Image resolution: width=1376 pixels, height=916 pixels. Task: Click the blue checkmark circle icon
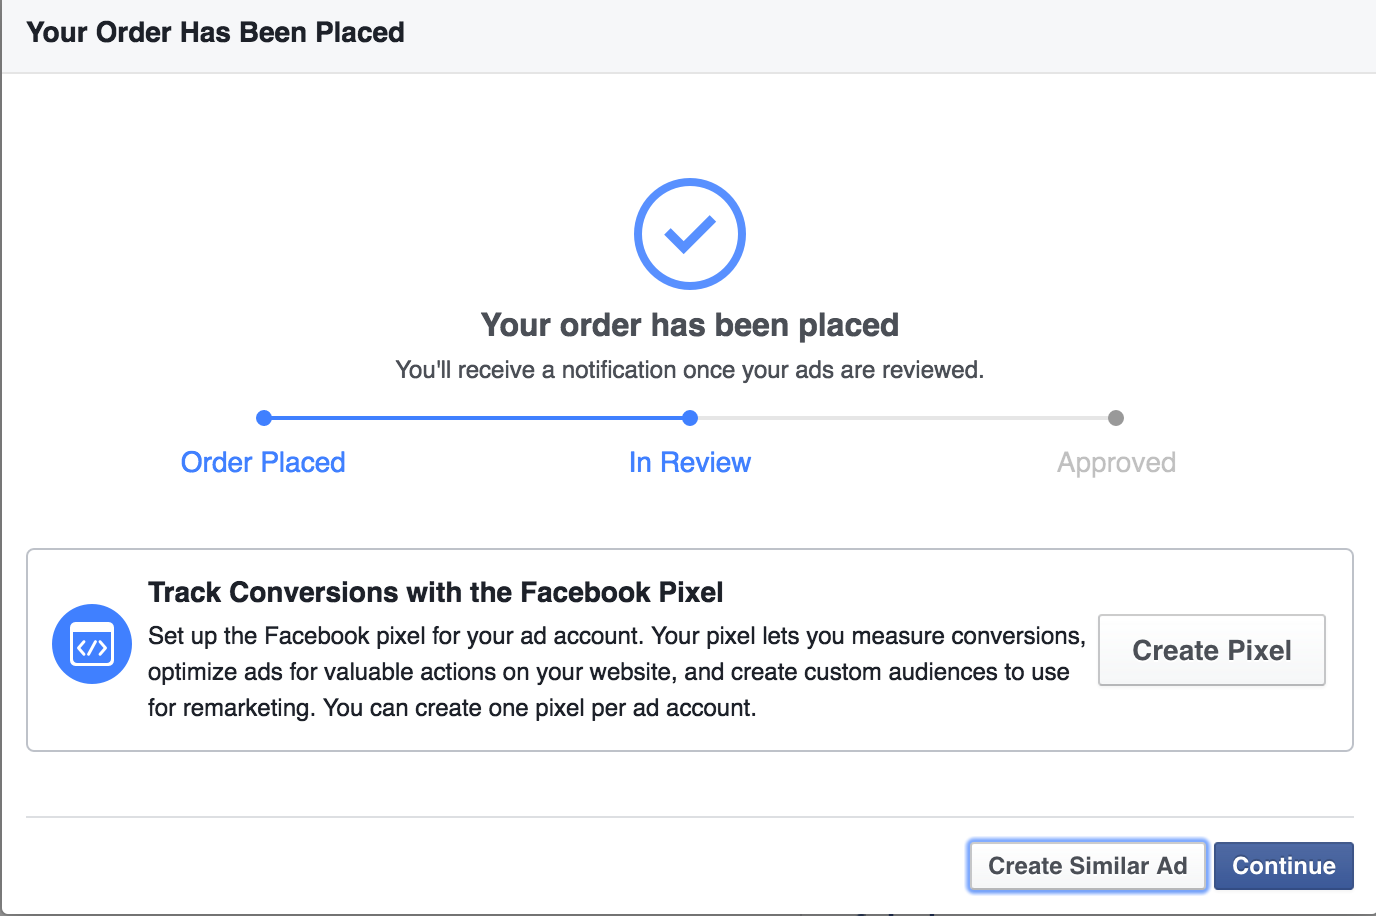[690, 234]
